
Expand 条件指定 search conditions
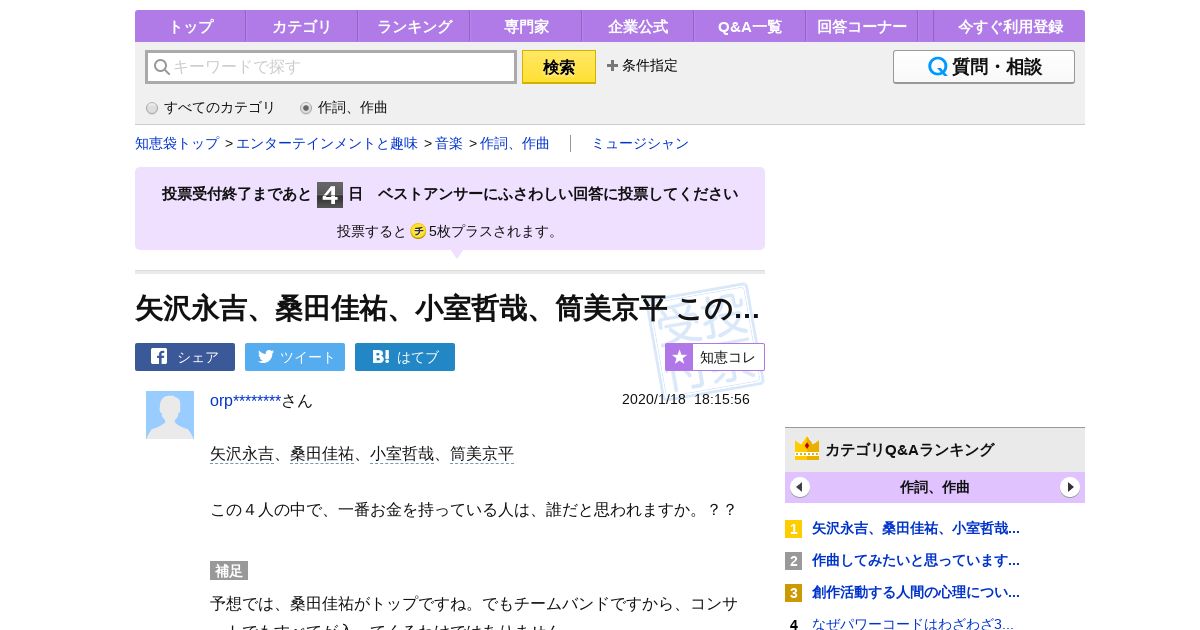pyautogui.click(x=642, y=66)
